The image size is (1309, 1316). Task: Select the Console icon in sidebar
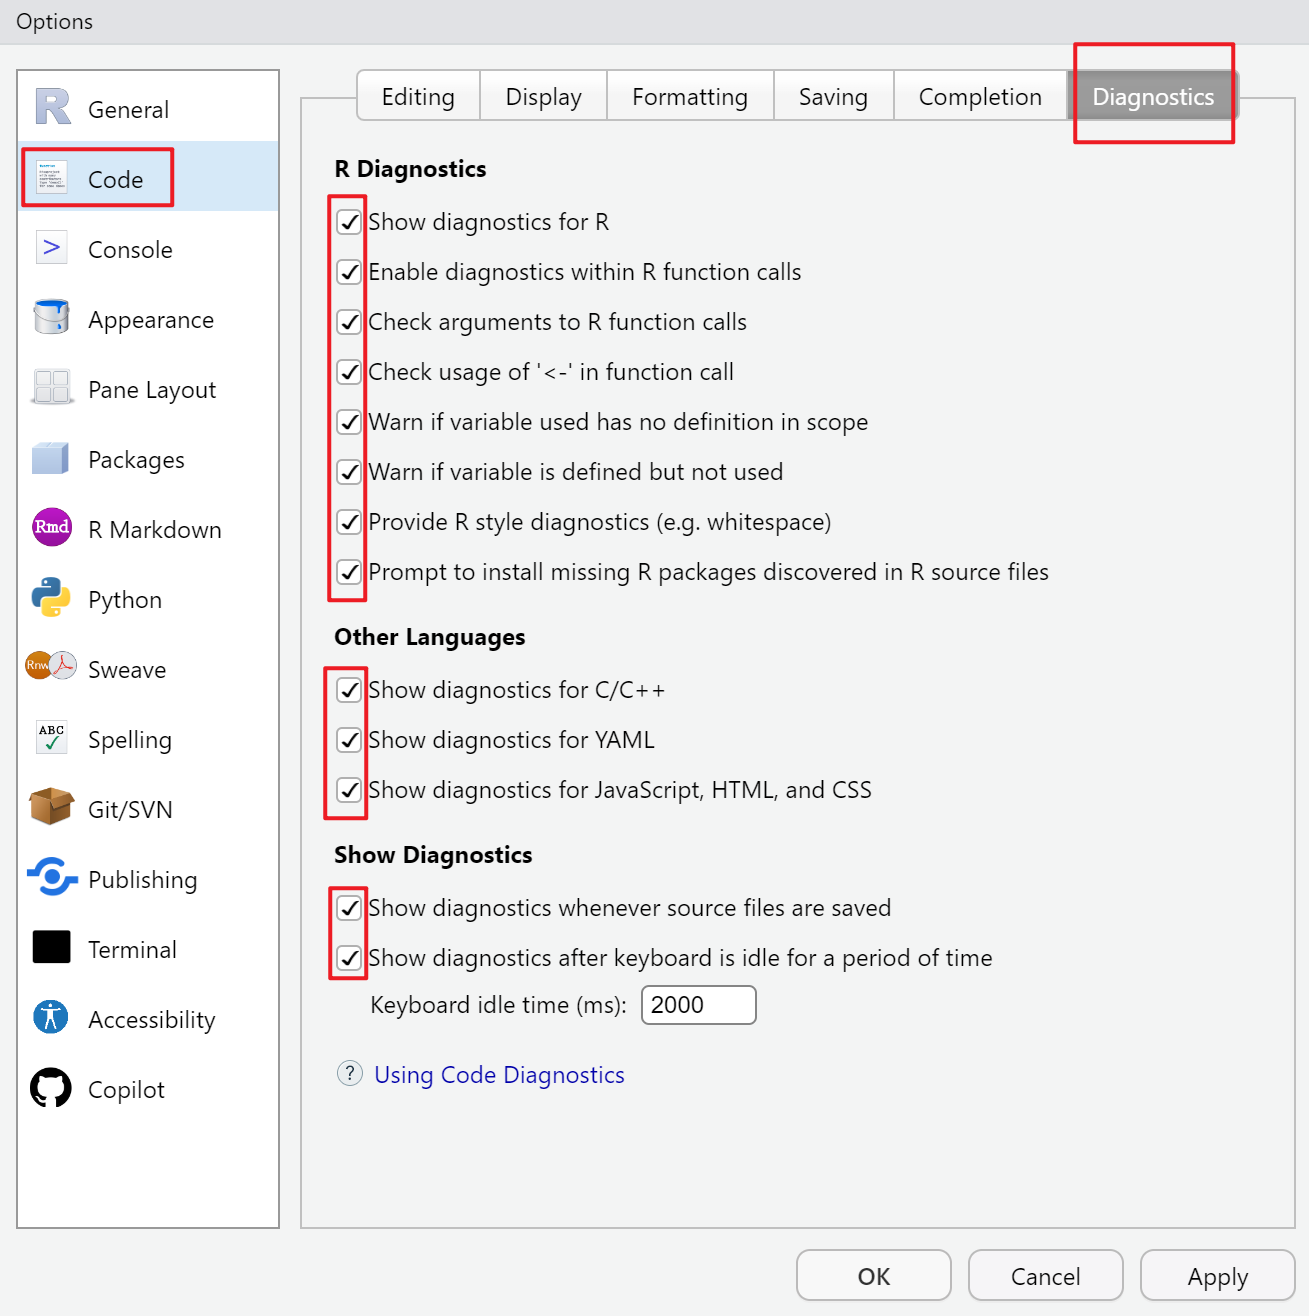pos(51,247)
